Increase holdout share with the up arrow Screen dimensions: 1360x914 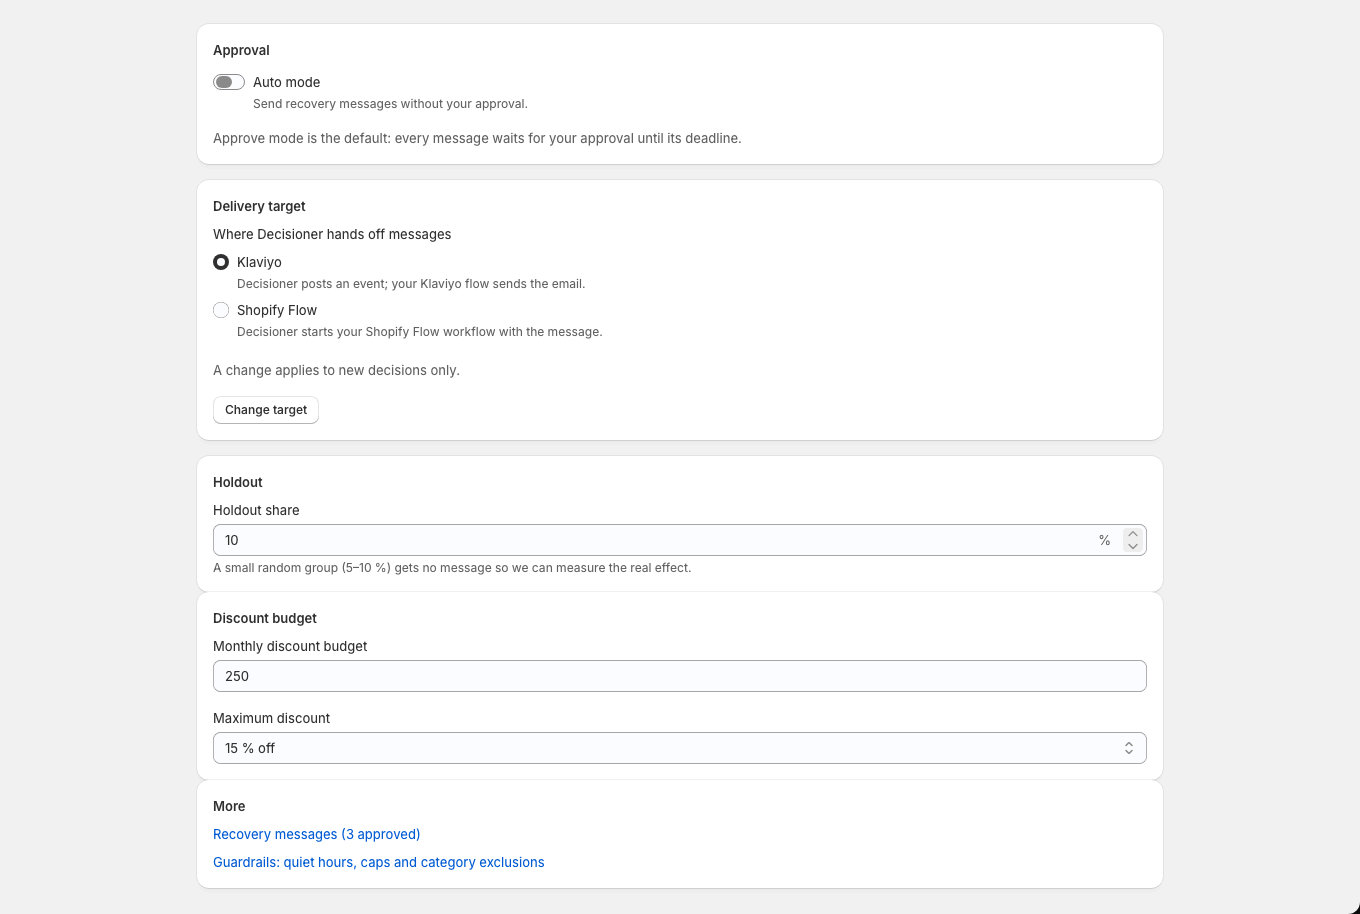(x=1133, y=534)
